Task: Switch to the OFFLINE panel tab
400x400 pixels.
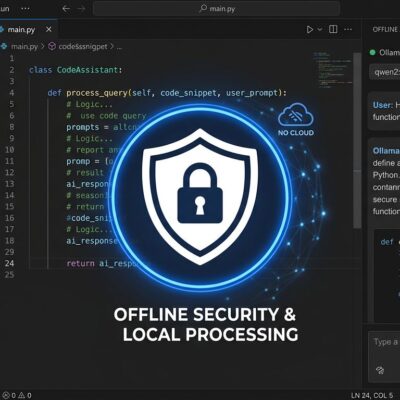Action: click(x=385, y=29)
